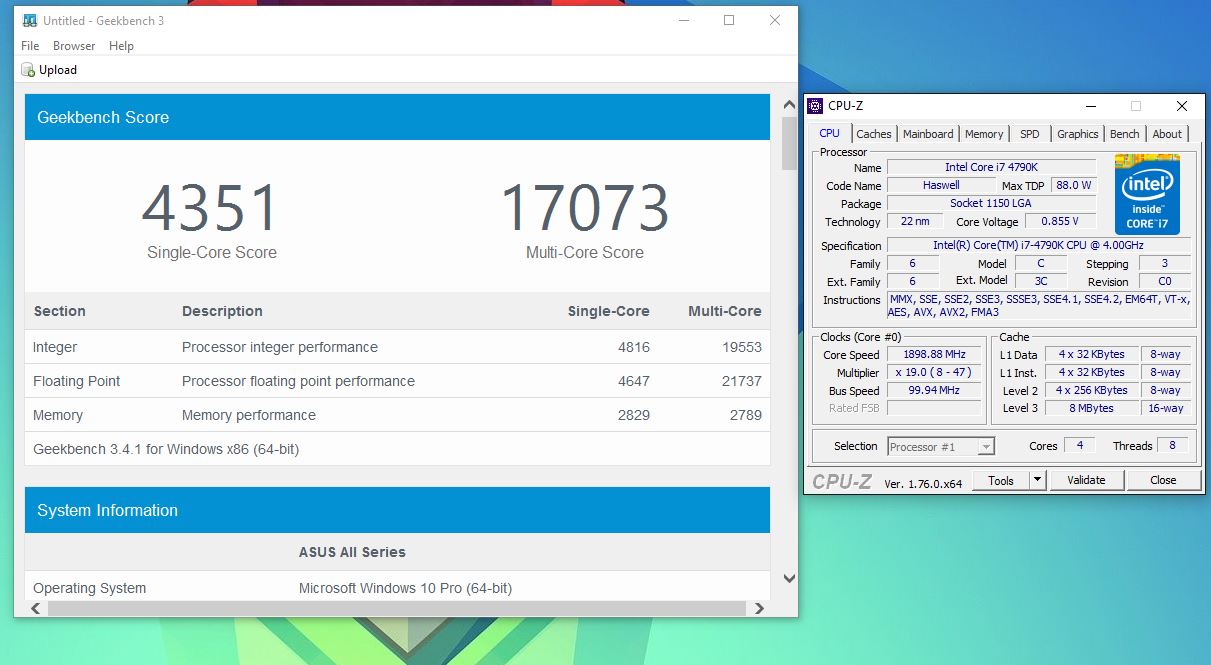Image resolution: width=1211 pixels, height=665 pixels.
Task: Click the Geekbench vertical scrollbar up arrow
Action: point(789,103)
